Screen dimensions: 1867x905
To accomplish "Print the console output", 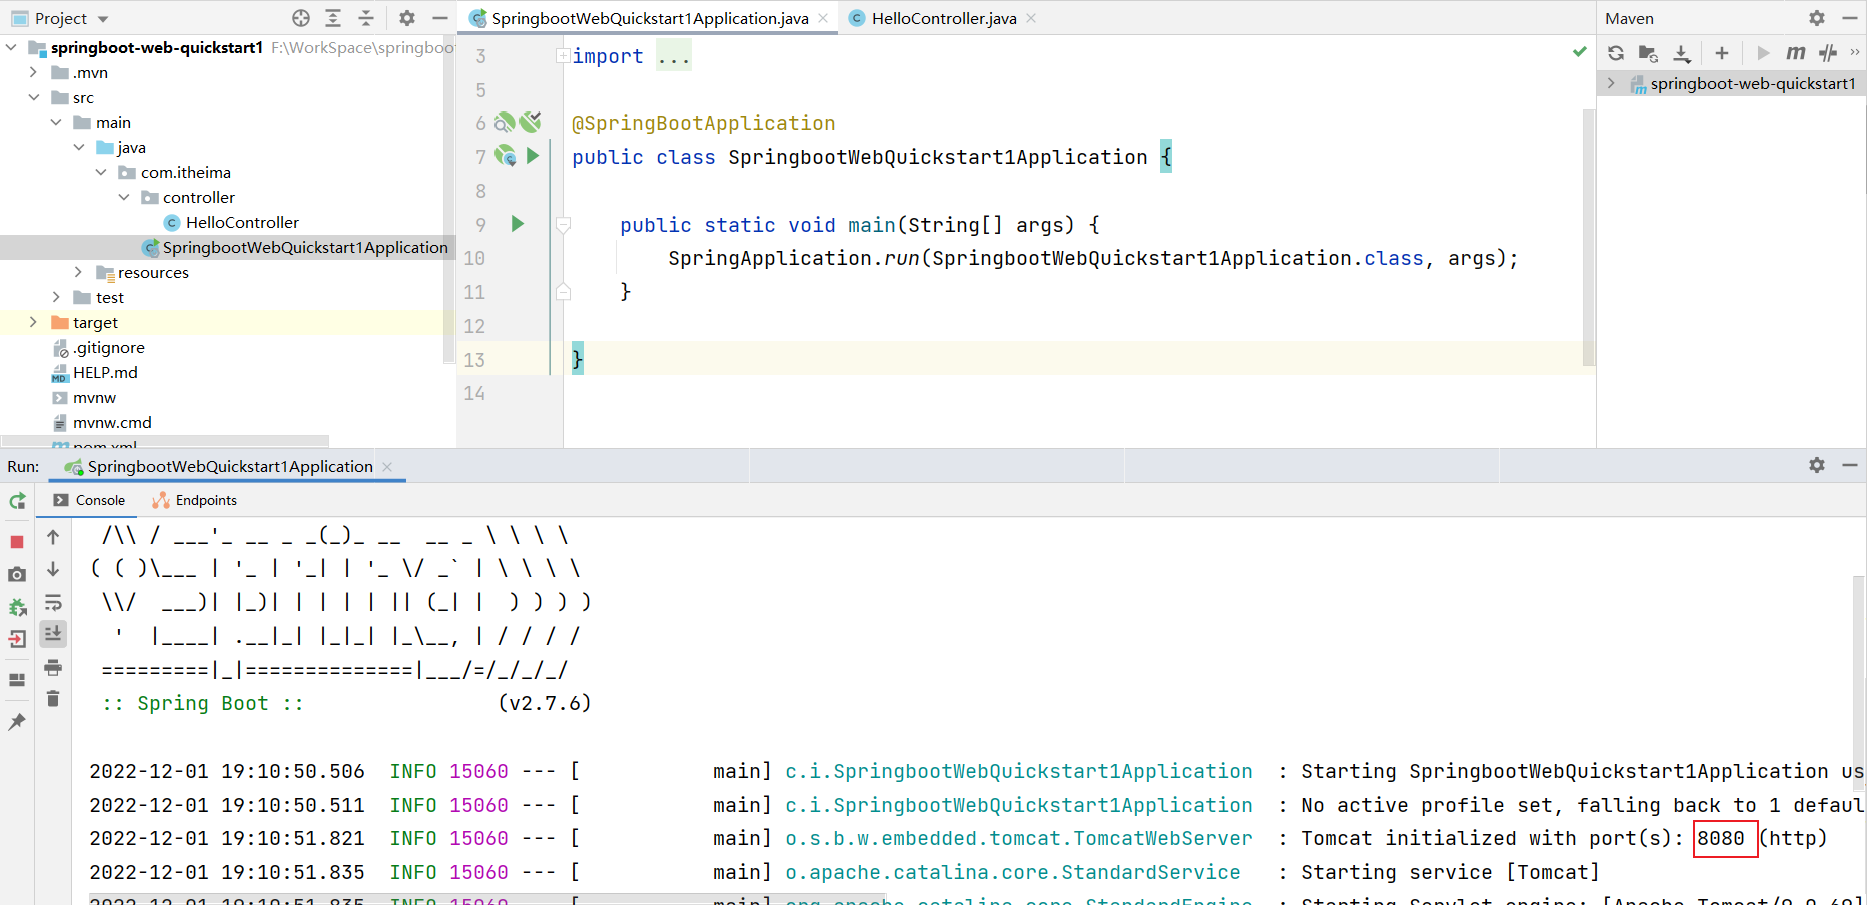I will pyautogui.click(x=53, y=667).
